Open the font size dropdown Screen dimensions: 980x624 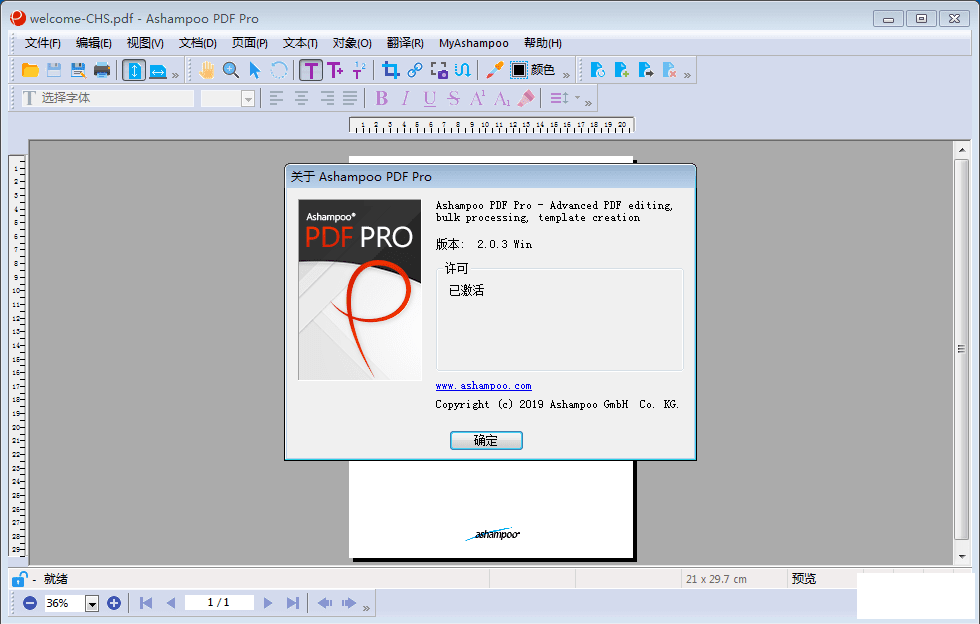(248, 99)
